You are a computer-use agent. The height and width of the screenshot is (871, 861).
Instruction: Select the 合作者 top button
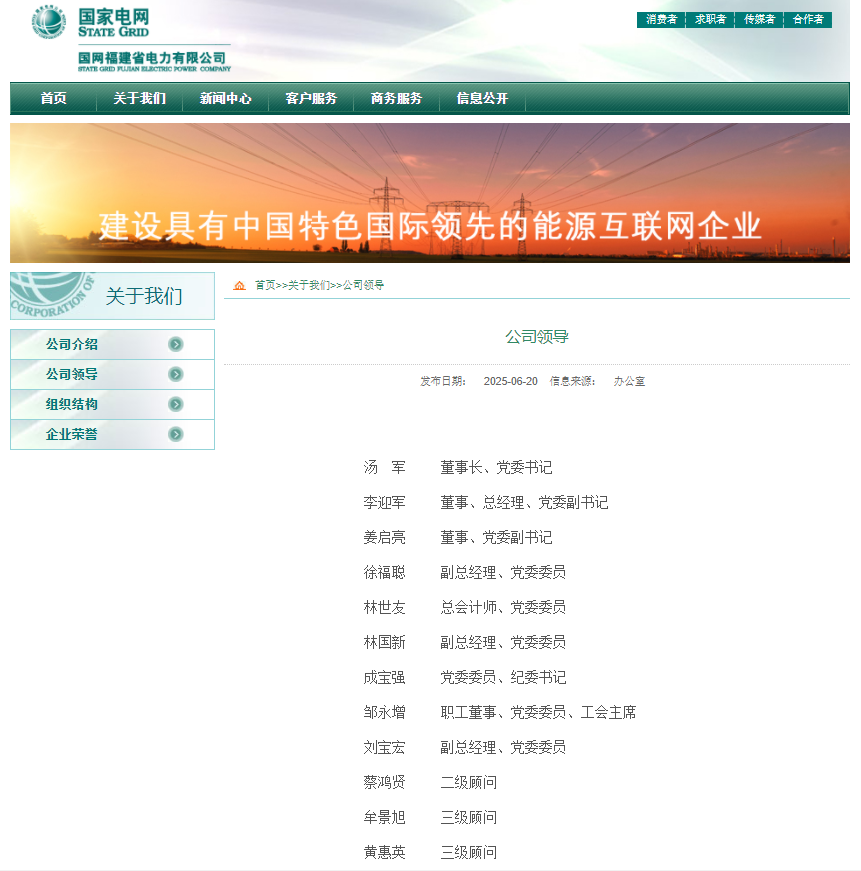[808, 20]
